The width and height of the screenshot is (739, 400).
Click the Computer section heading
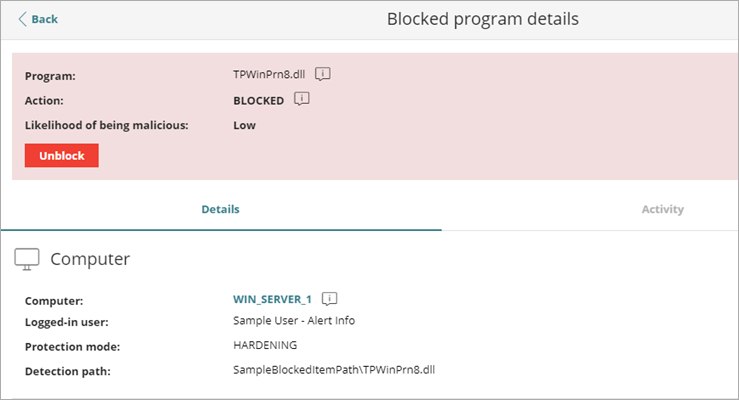click(90, 259)
